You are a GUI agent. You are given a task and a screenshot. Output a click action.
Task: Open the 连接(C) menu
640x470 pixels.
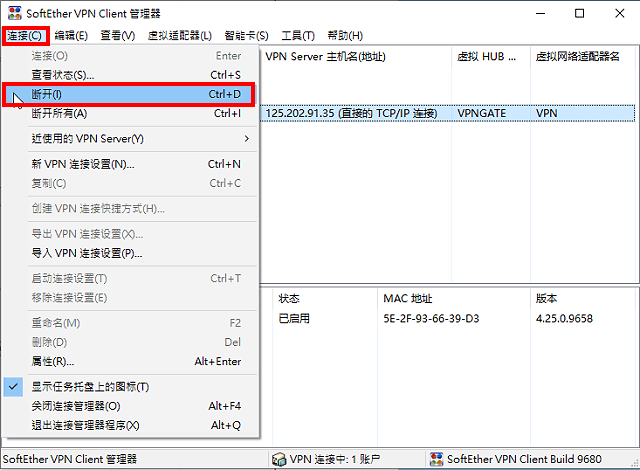coord(25,36)
